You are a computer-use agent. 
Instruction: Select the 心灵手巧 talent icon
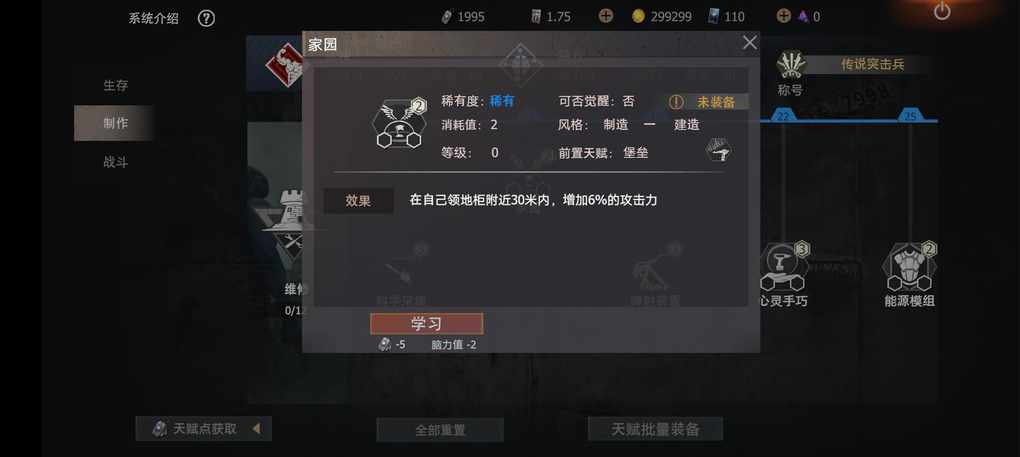(x=783, y=267)
